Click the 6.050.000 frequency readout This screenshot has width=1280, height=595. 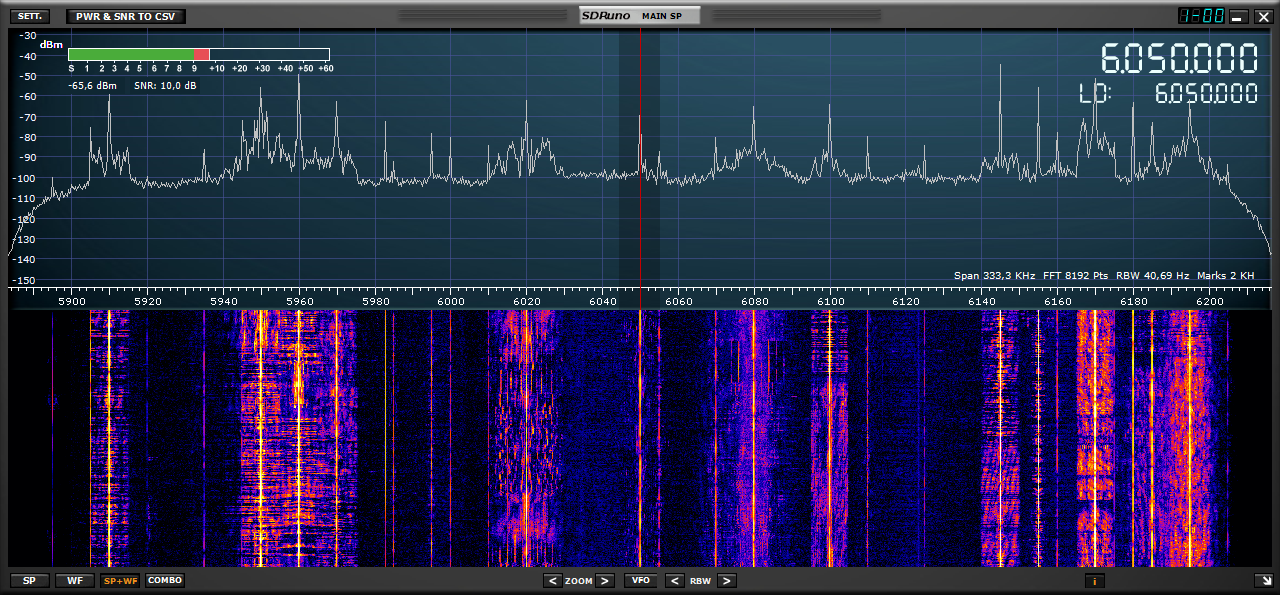point(1179,59)
